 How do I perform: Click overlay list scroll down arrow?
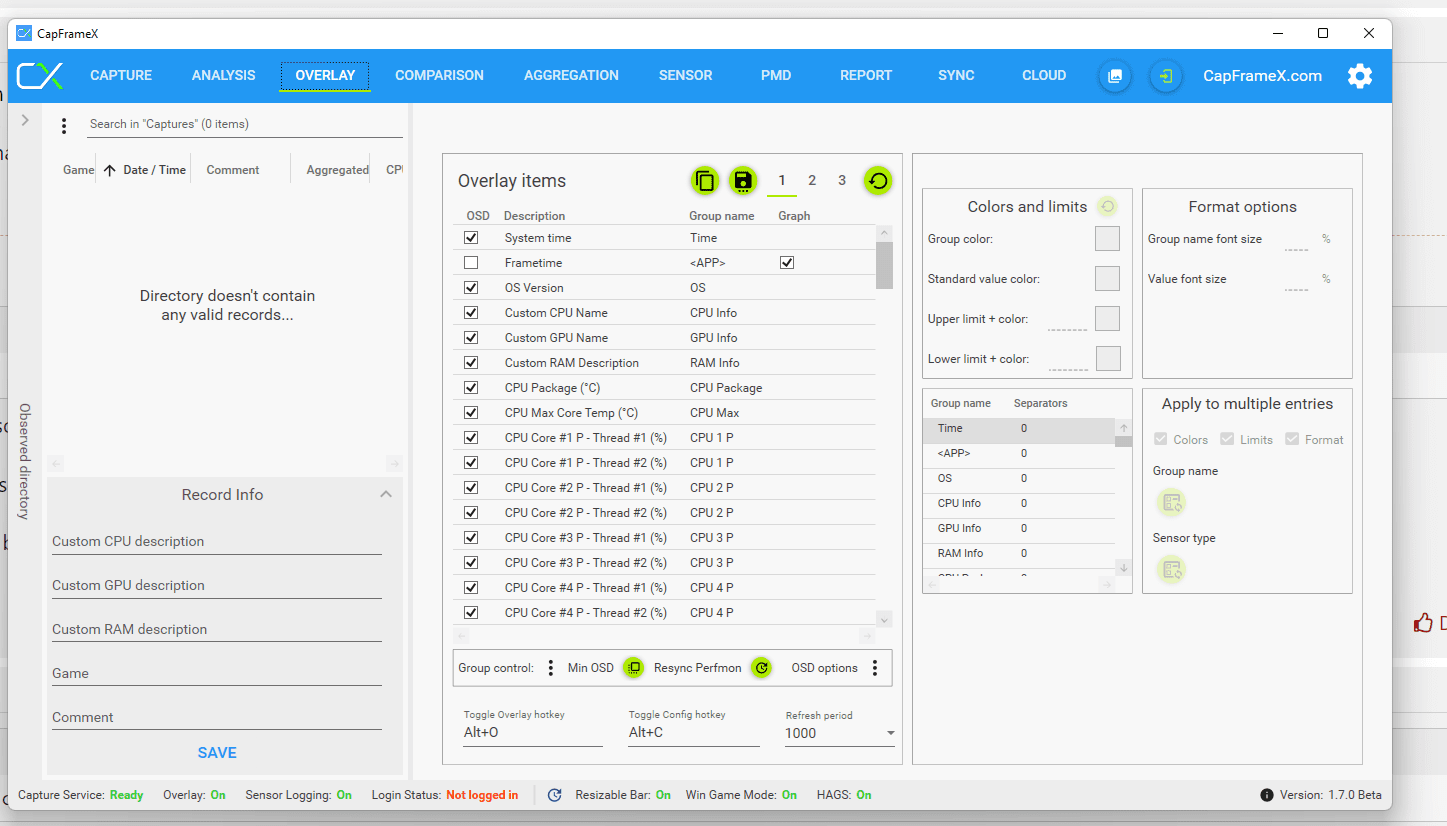click(884, 620)
